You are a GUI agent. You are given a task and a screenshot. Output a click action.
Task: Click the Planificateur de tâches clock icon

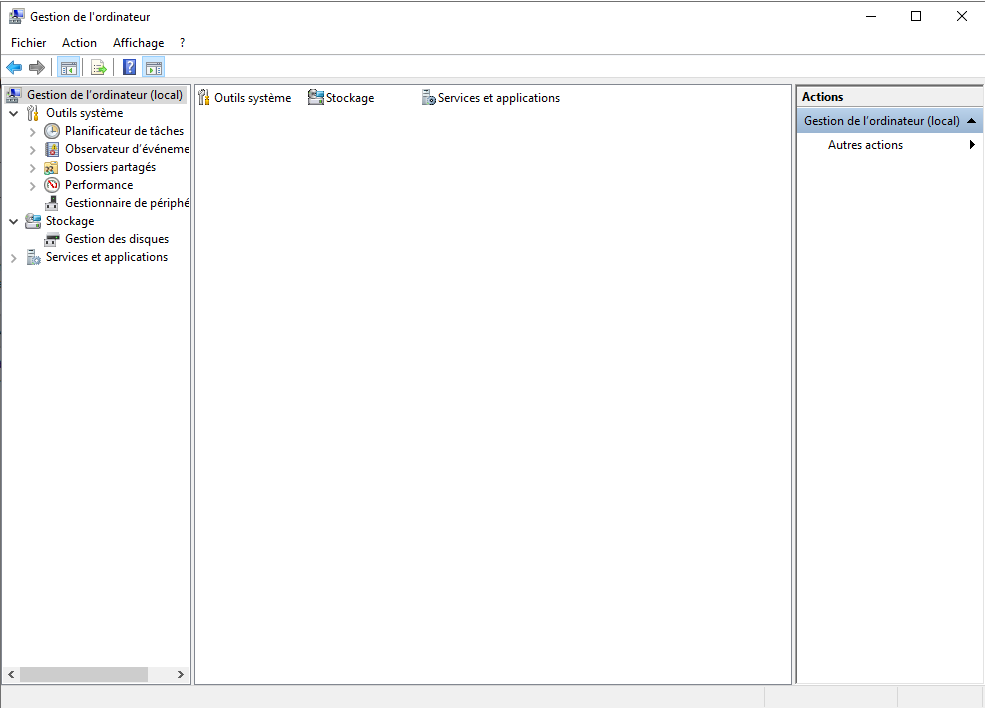coord(52,131)
